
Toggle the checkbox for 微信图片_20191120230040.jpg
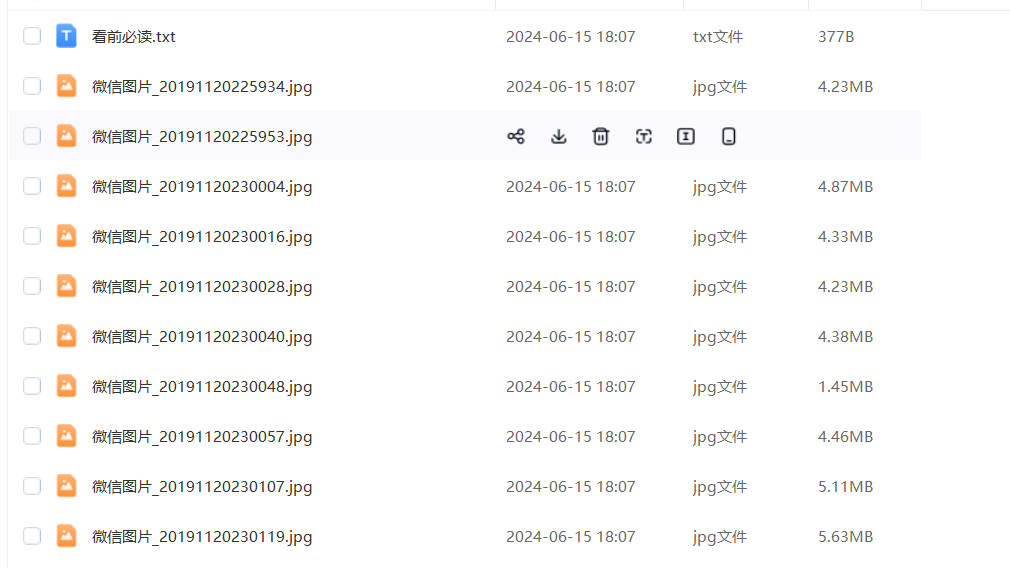[x=32, y=336]
